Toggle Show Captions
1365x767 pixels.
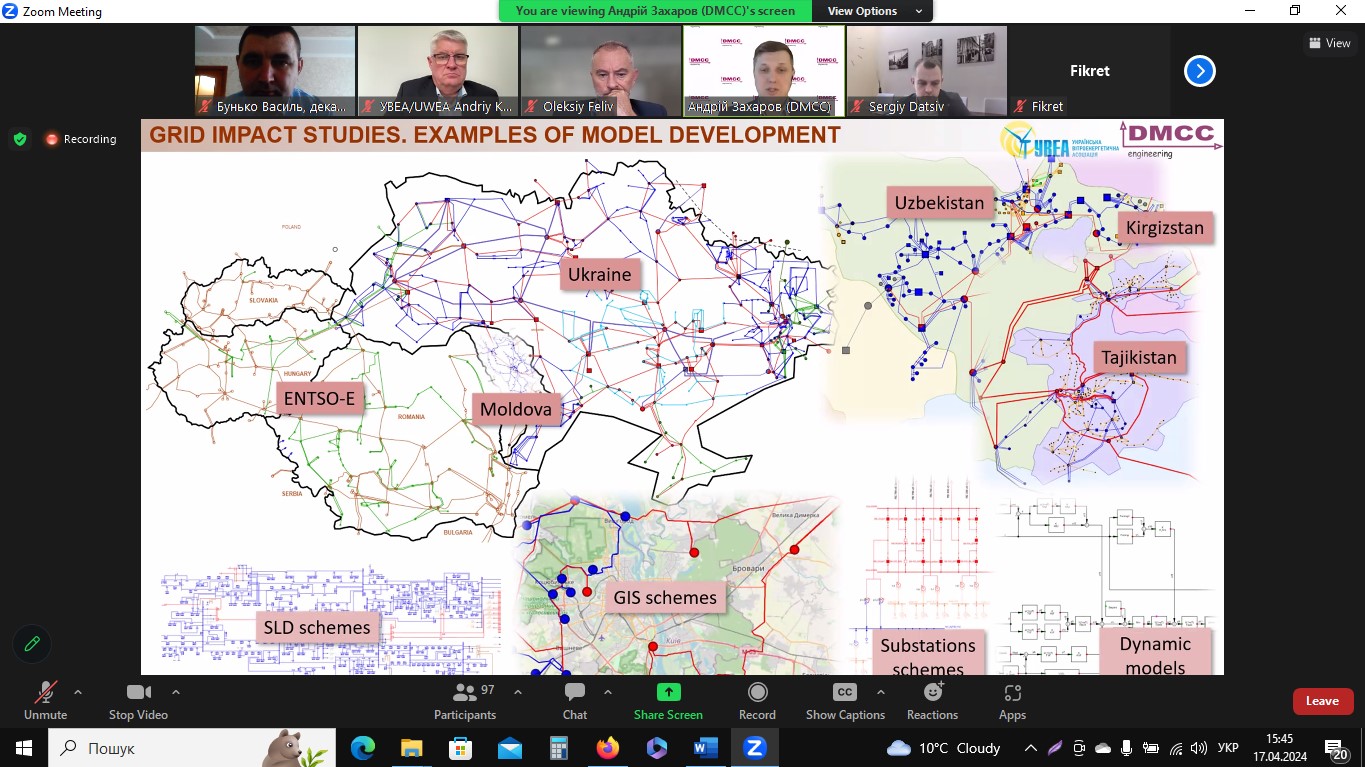click(x=845, y=701)
